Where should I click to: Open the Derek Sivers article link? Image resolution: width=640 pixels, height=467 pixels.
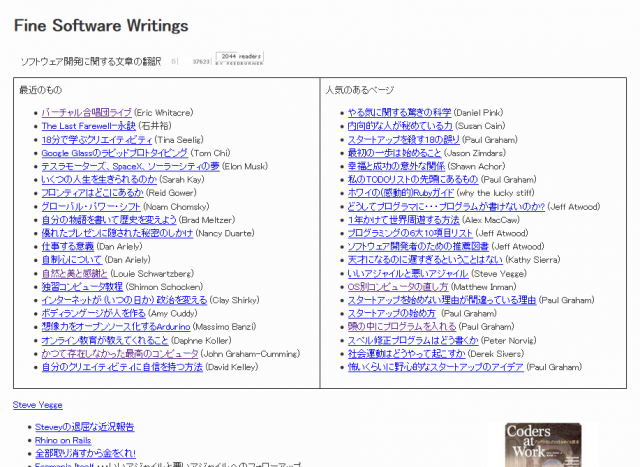coord(407,354)
